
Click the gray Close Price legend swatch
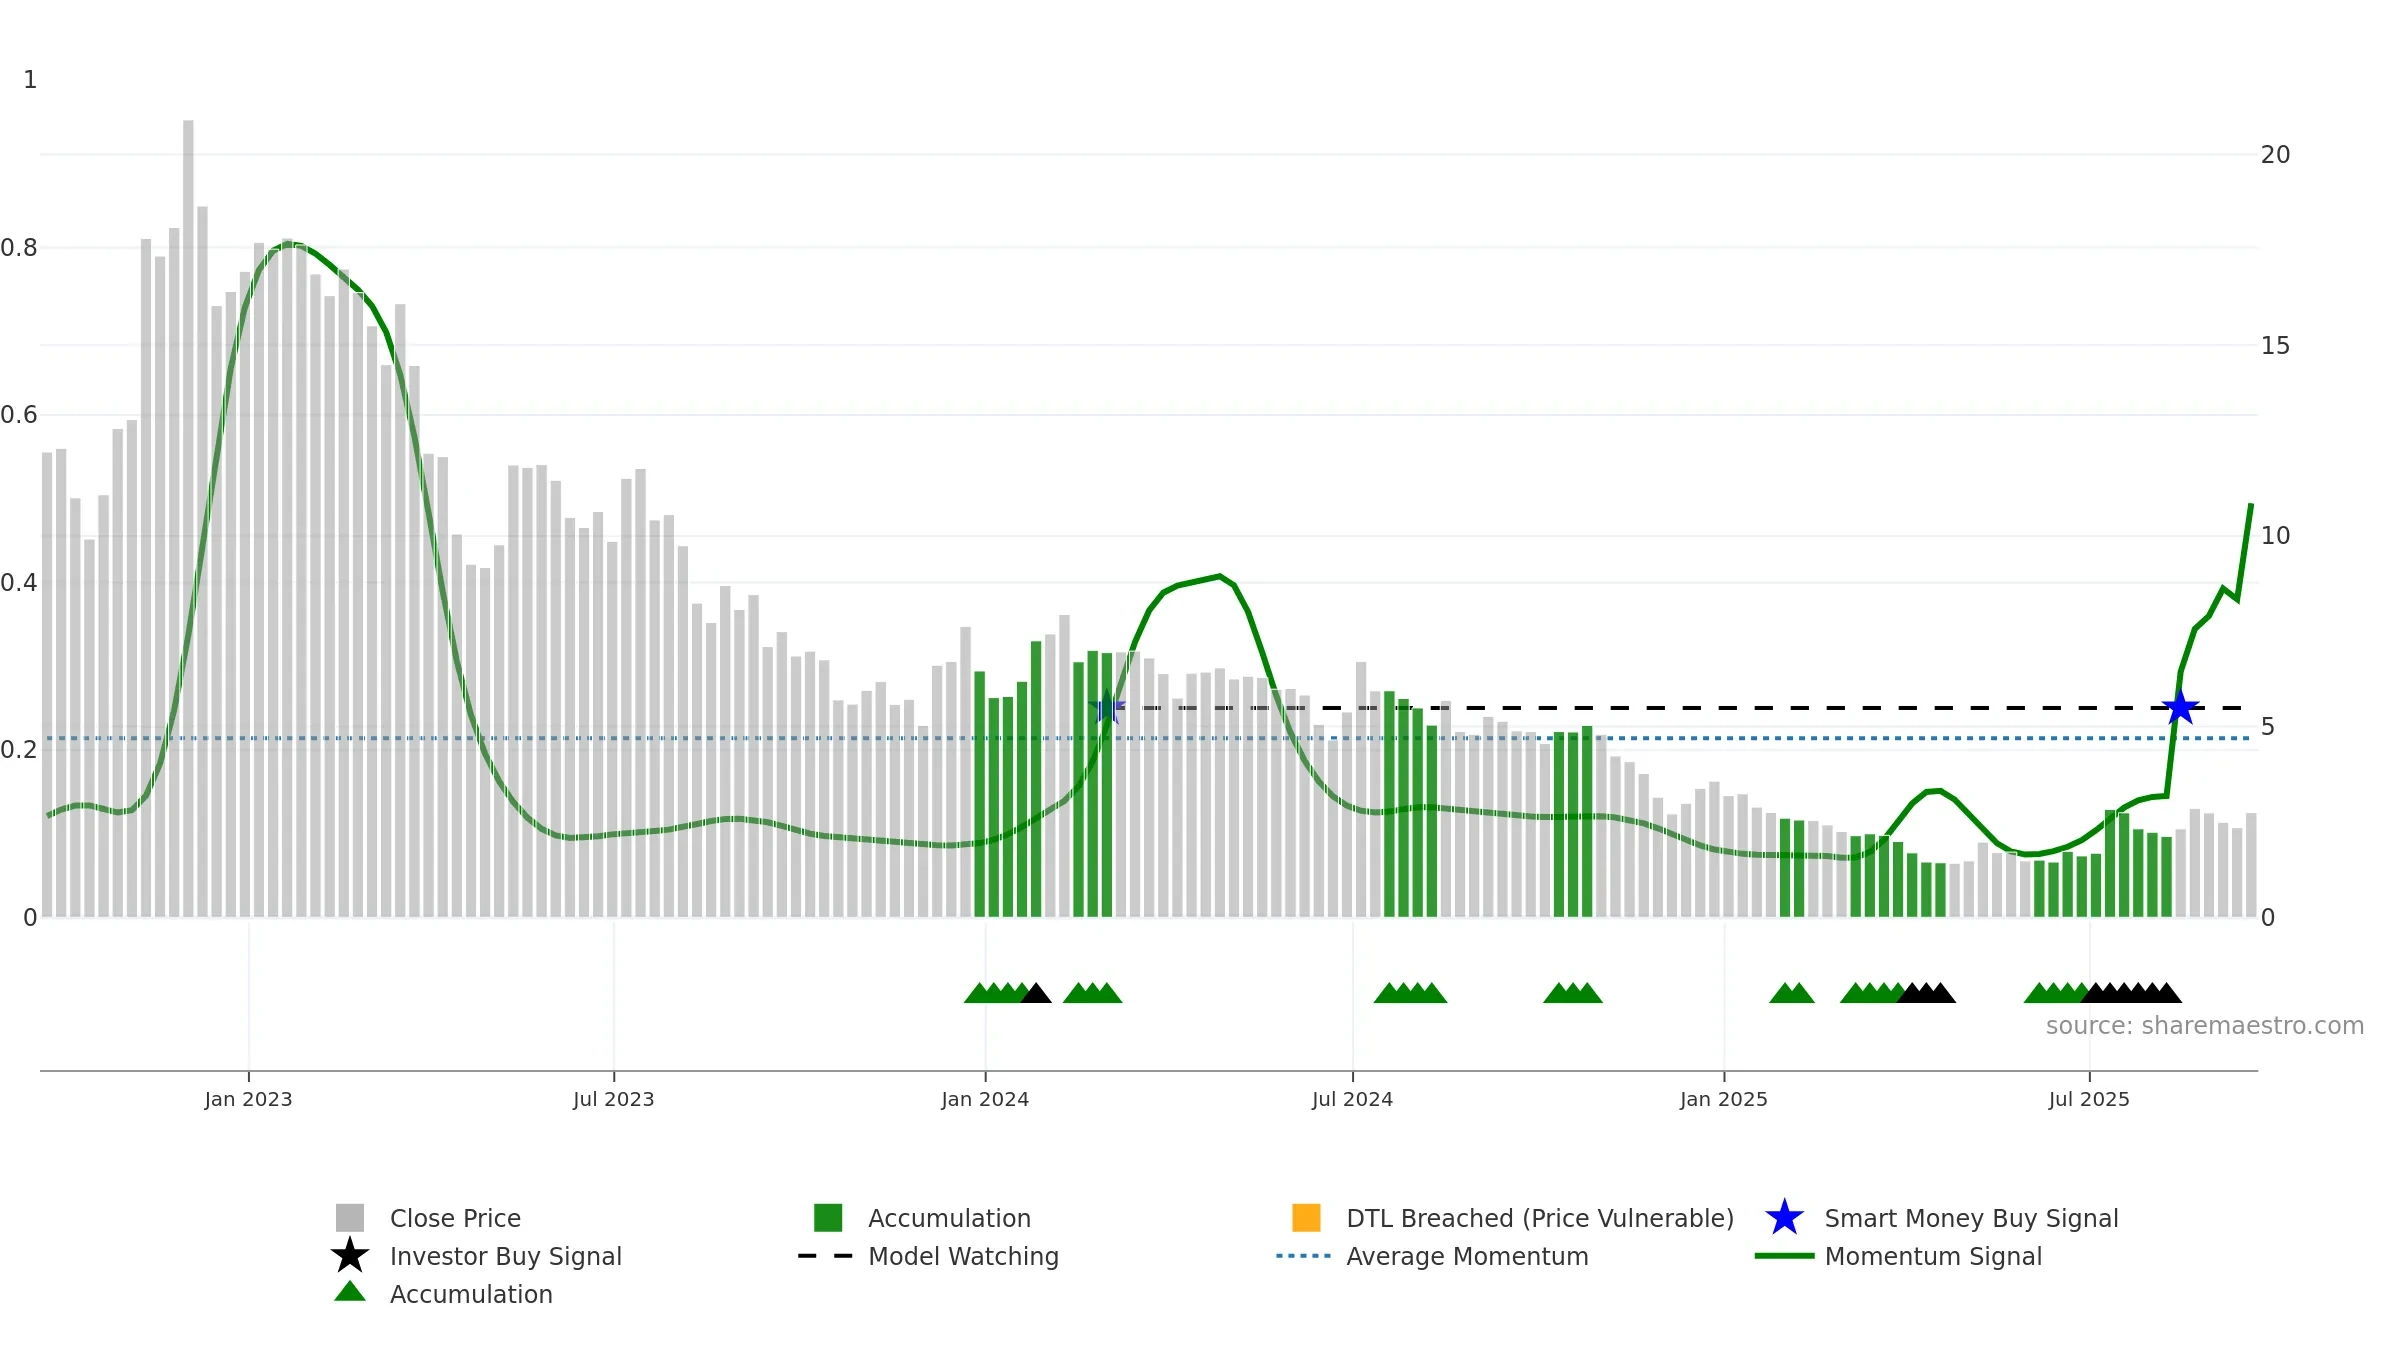(349, 1218)
